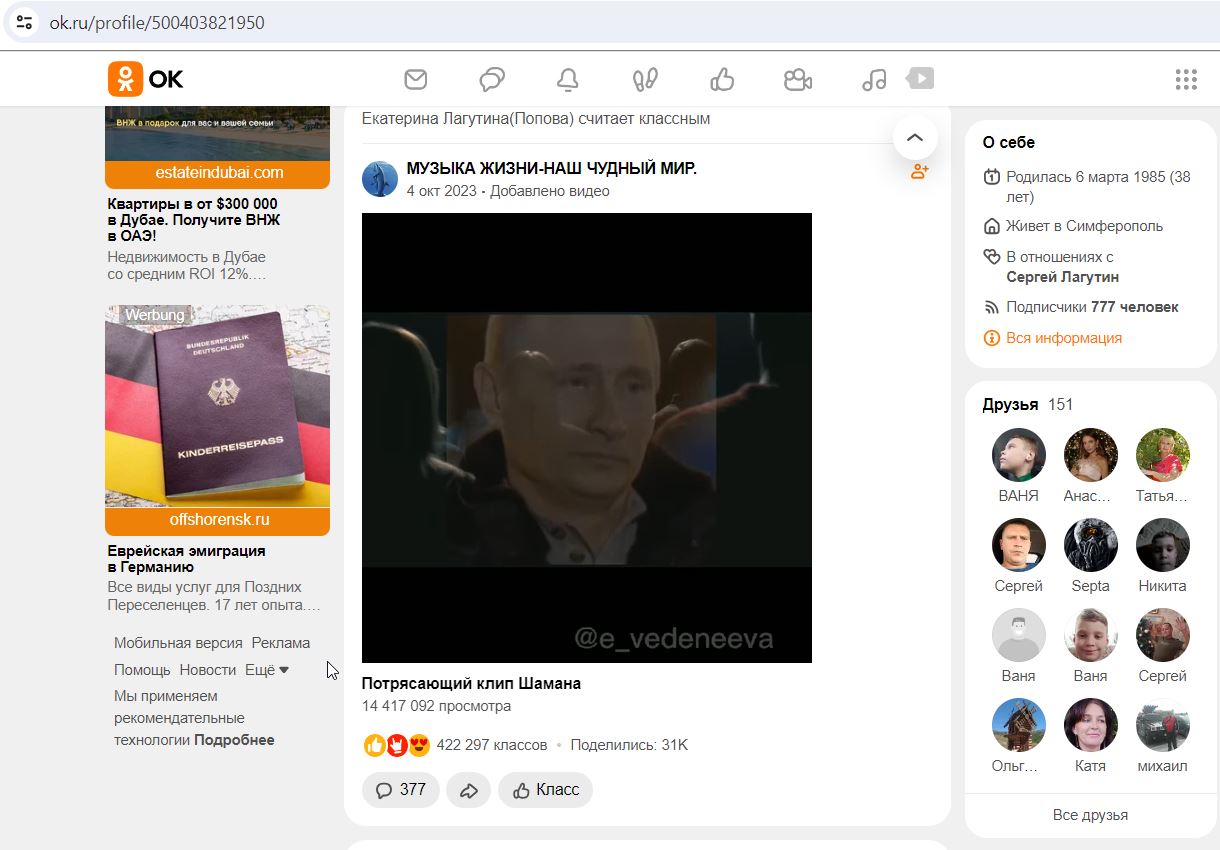Click the Родилась 6 марта 1985 line

pos(1098,187)
